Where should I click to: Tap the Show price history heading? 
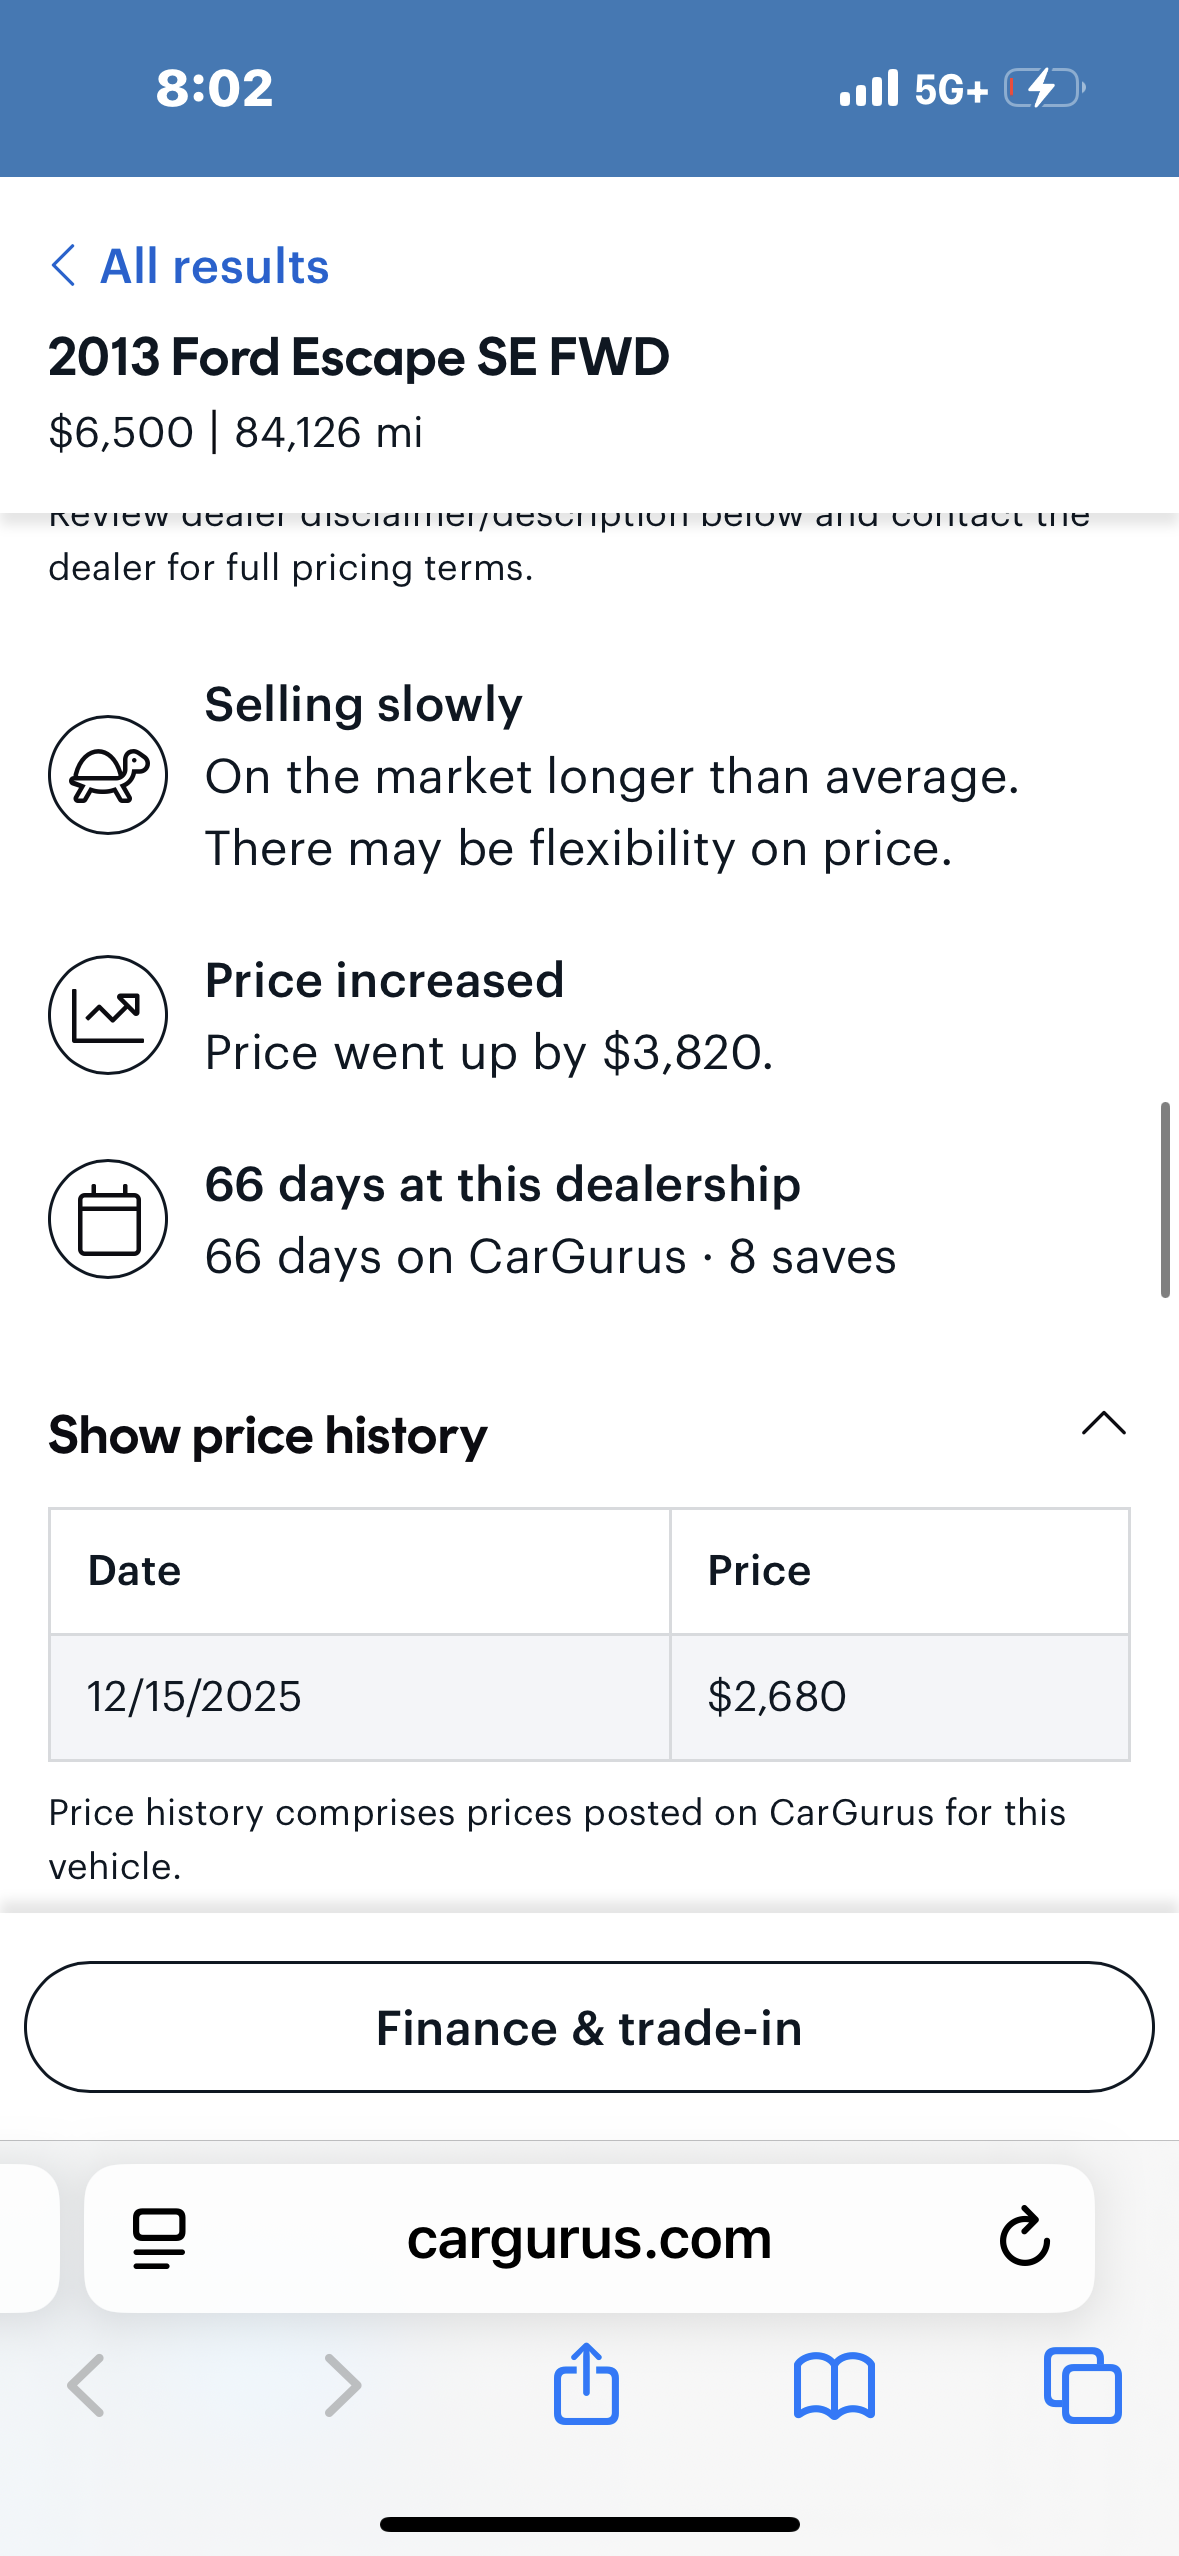[x=268, y=1435]
